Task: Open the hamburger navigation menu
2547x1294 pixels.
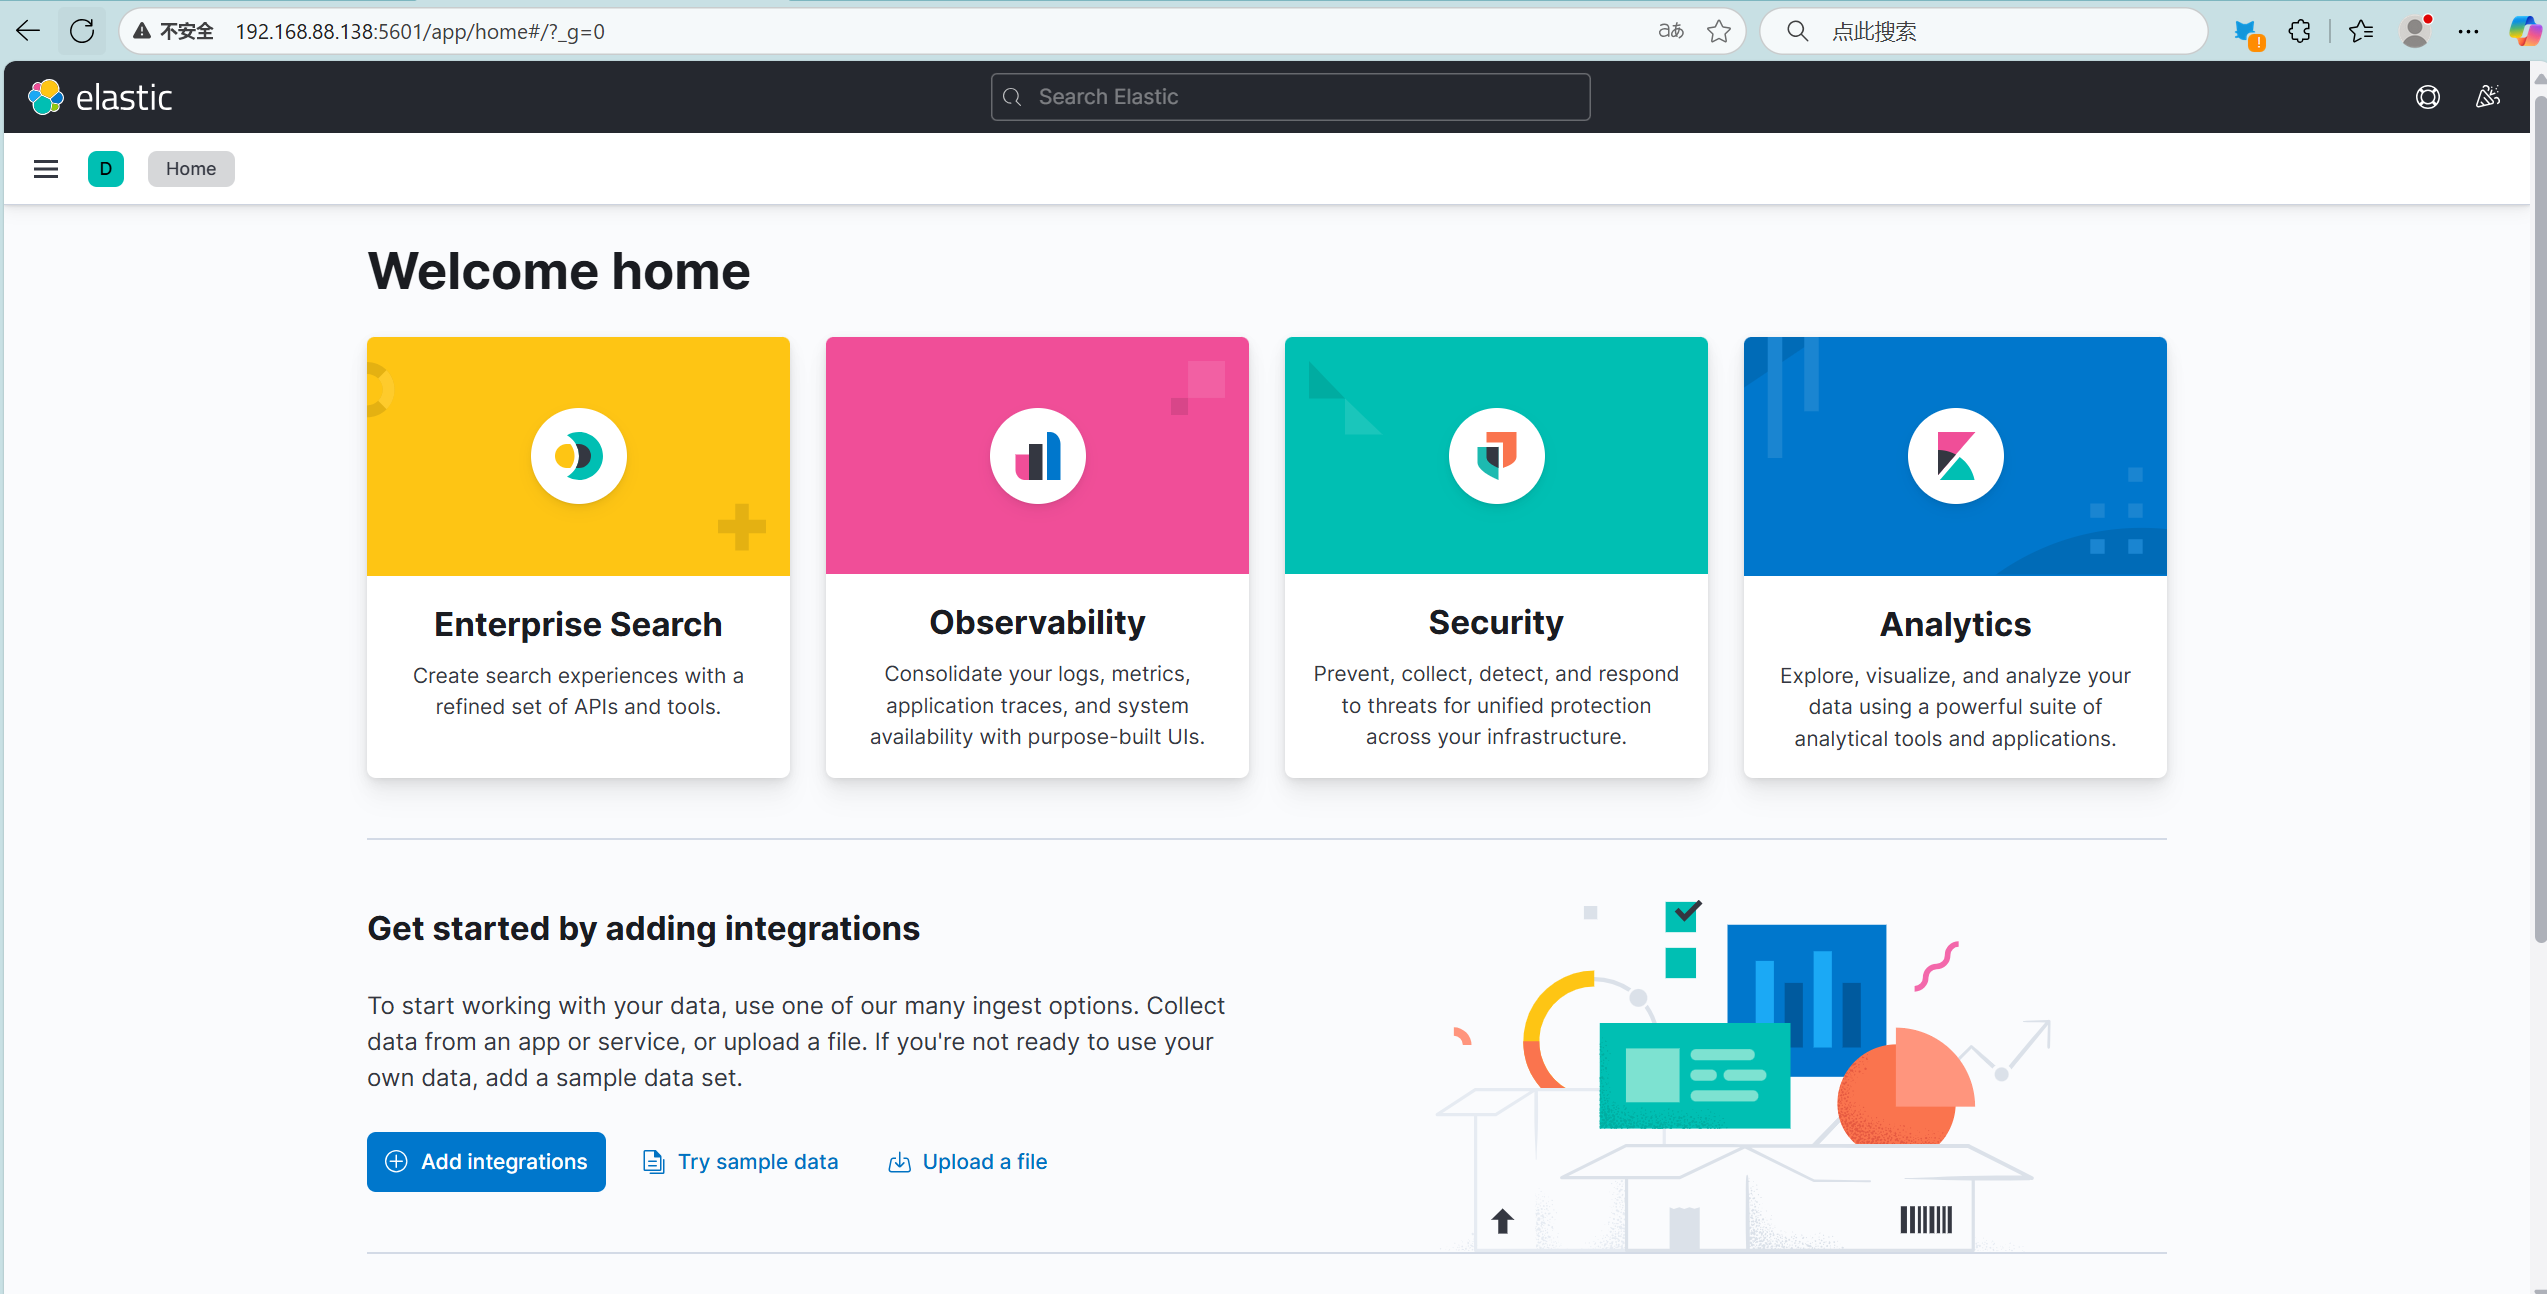Action: (x=46, y=169)
